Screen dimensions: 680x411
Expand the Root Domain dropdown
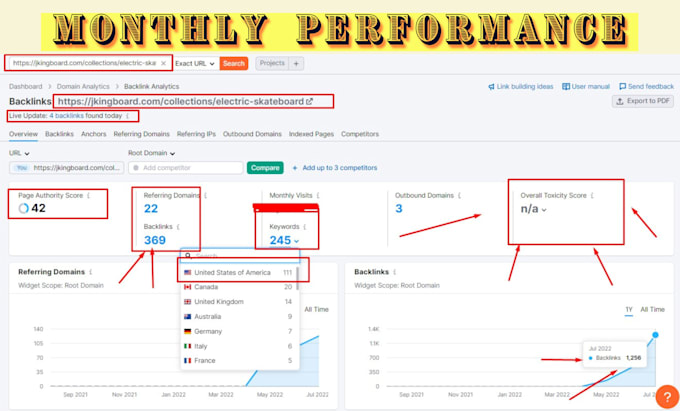(151, 153)
